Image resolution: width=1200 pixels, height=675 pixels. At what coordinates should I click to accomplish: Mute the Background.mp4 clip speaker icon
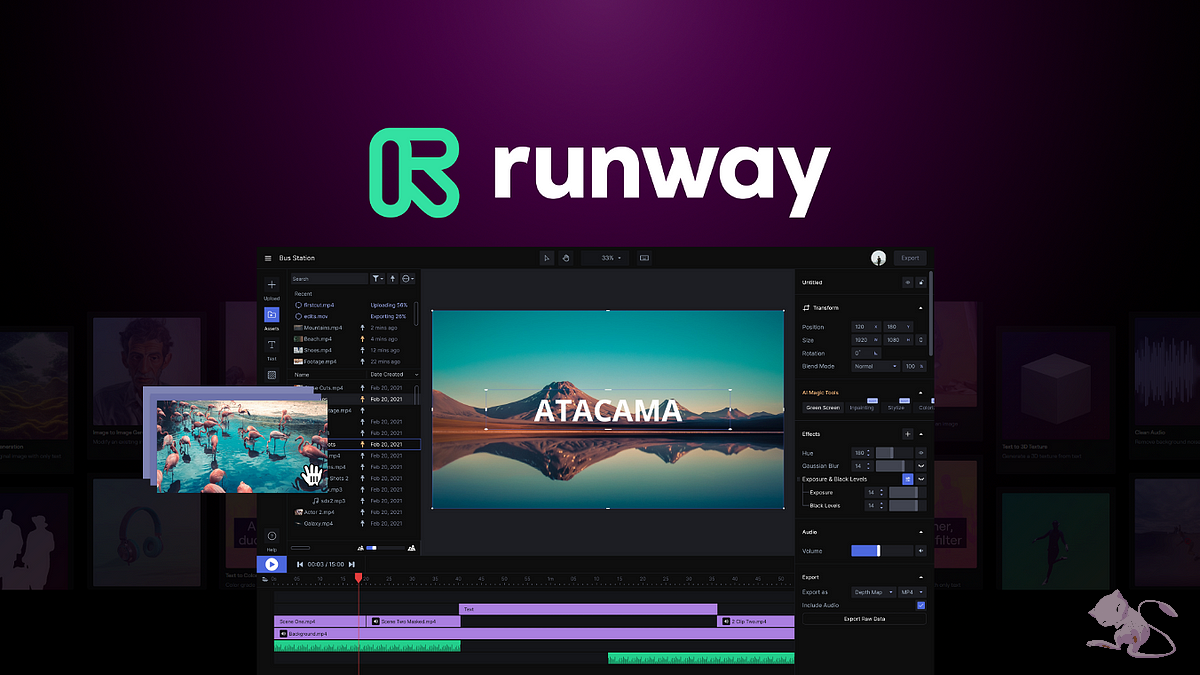[283, 633]
